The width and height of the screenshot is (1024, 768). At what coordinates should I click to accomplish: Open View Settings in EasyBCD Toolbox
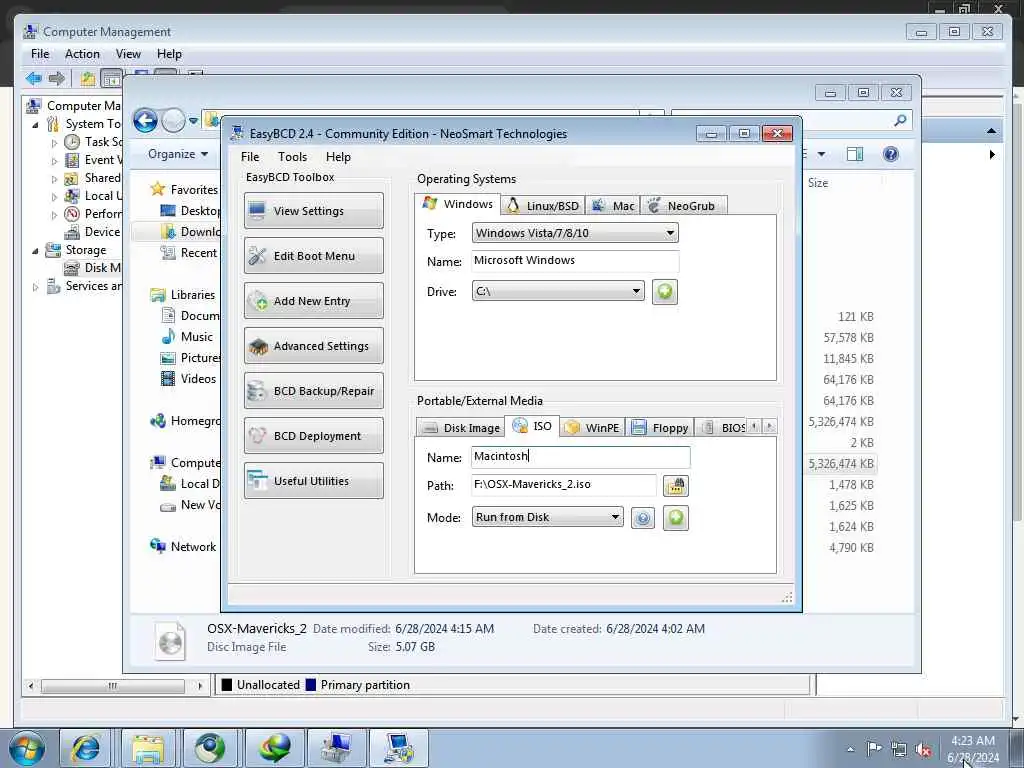[x=313, y=211]
